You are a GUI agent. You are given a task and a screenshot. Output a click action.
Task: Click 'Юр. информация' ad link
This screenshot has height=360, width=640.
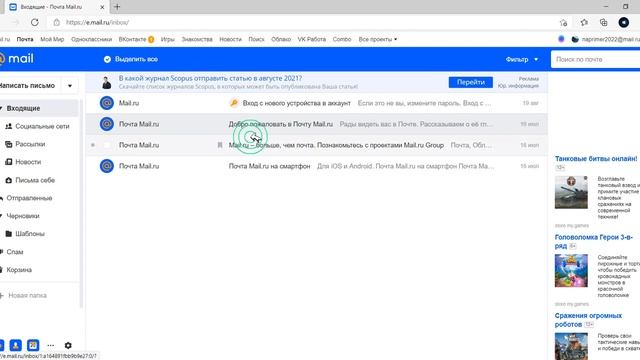click(518, 86)
